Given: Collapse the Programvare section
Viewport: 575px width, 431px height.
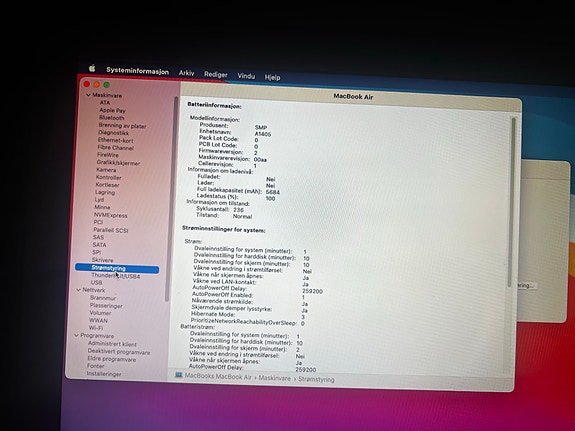Looking at the screenshot, I should [76, 335].
